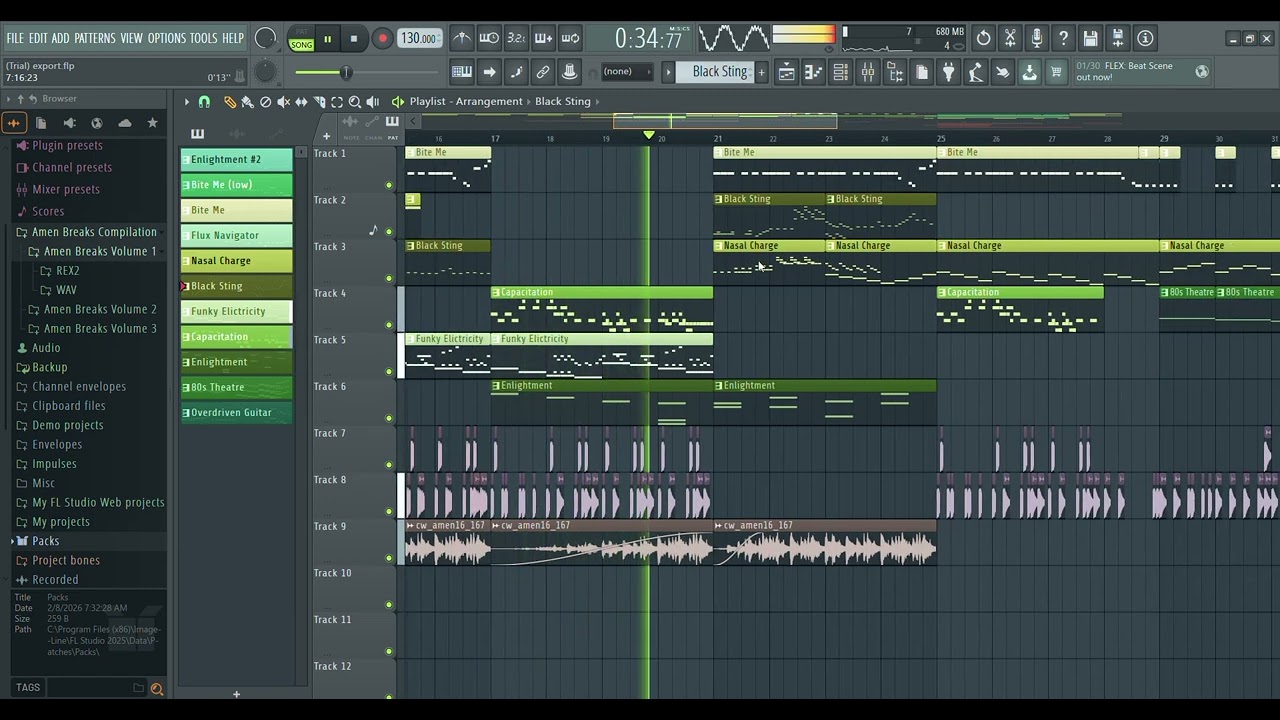The height and width of the screenshot is (720, 1280).
Task: Activate the Select tool in Playlist toolbar
Action: pos(337,102)
